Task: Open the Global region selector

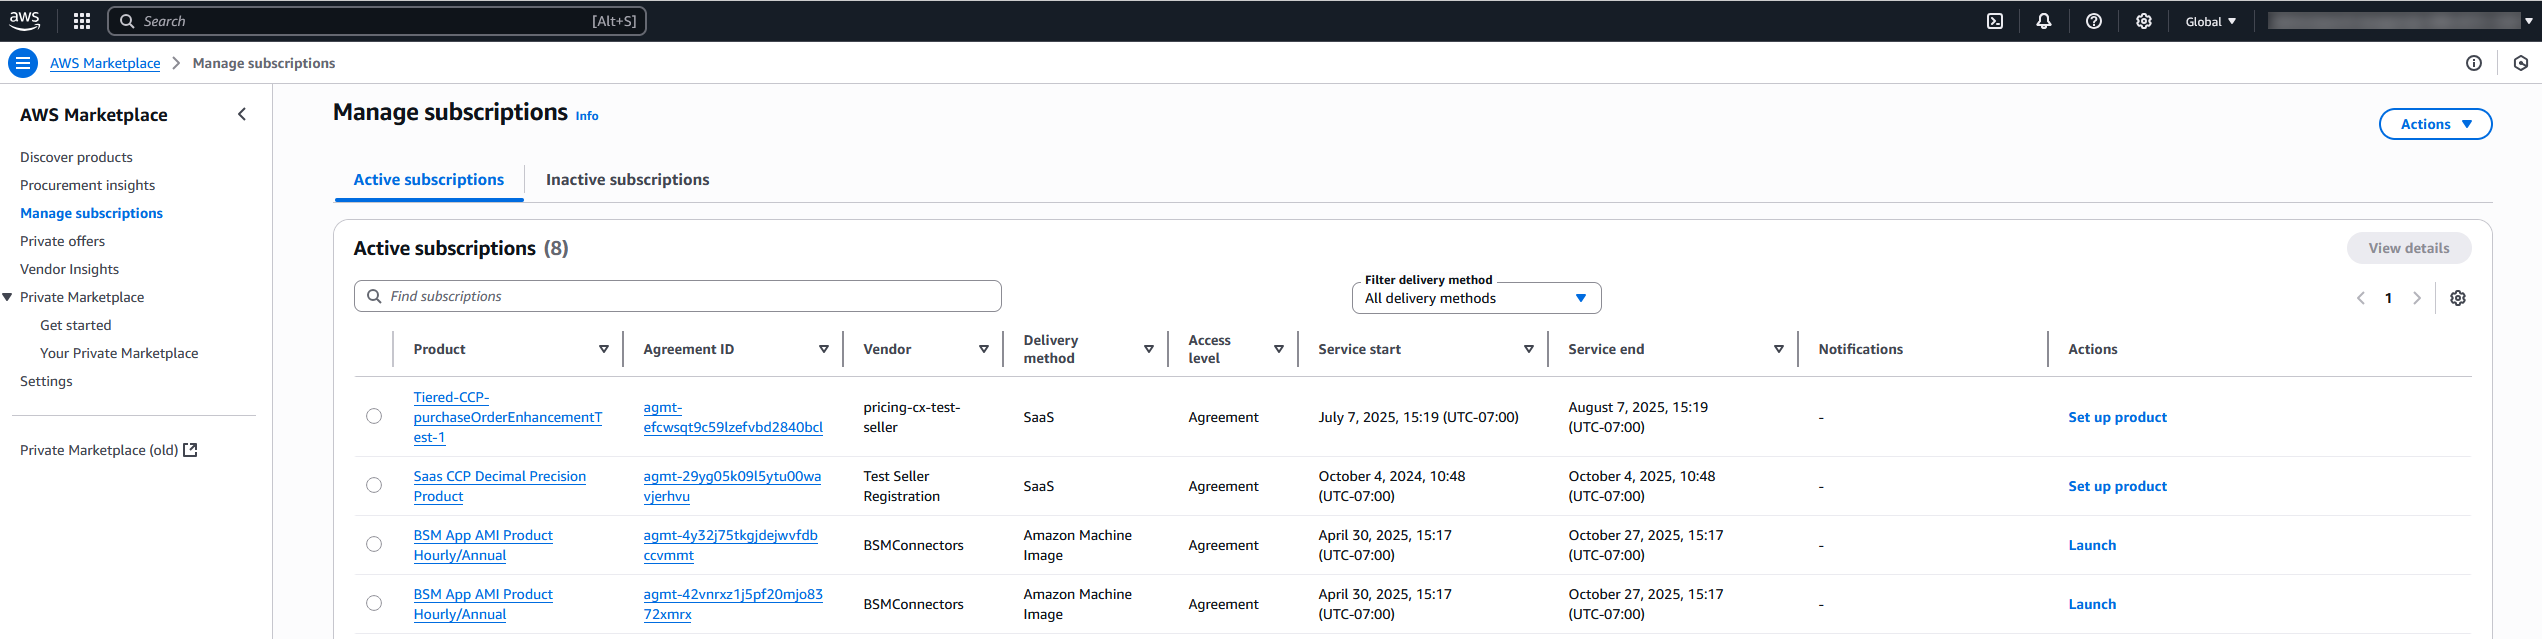Action: click(2210, 21)
